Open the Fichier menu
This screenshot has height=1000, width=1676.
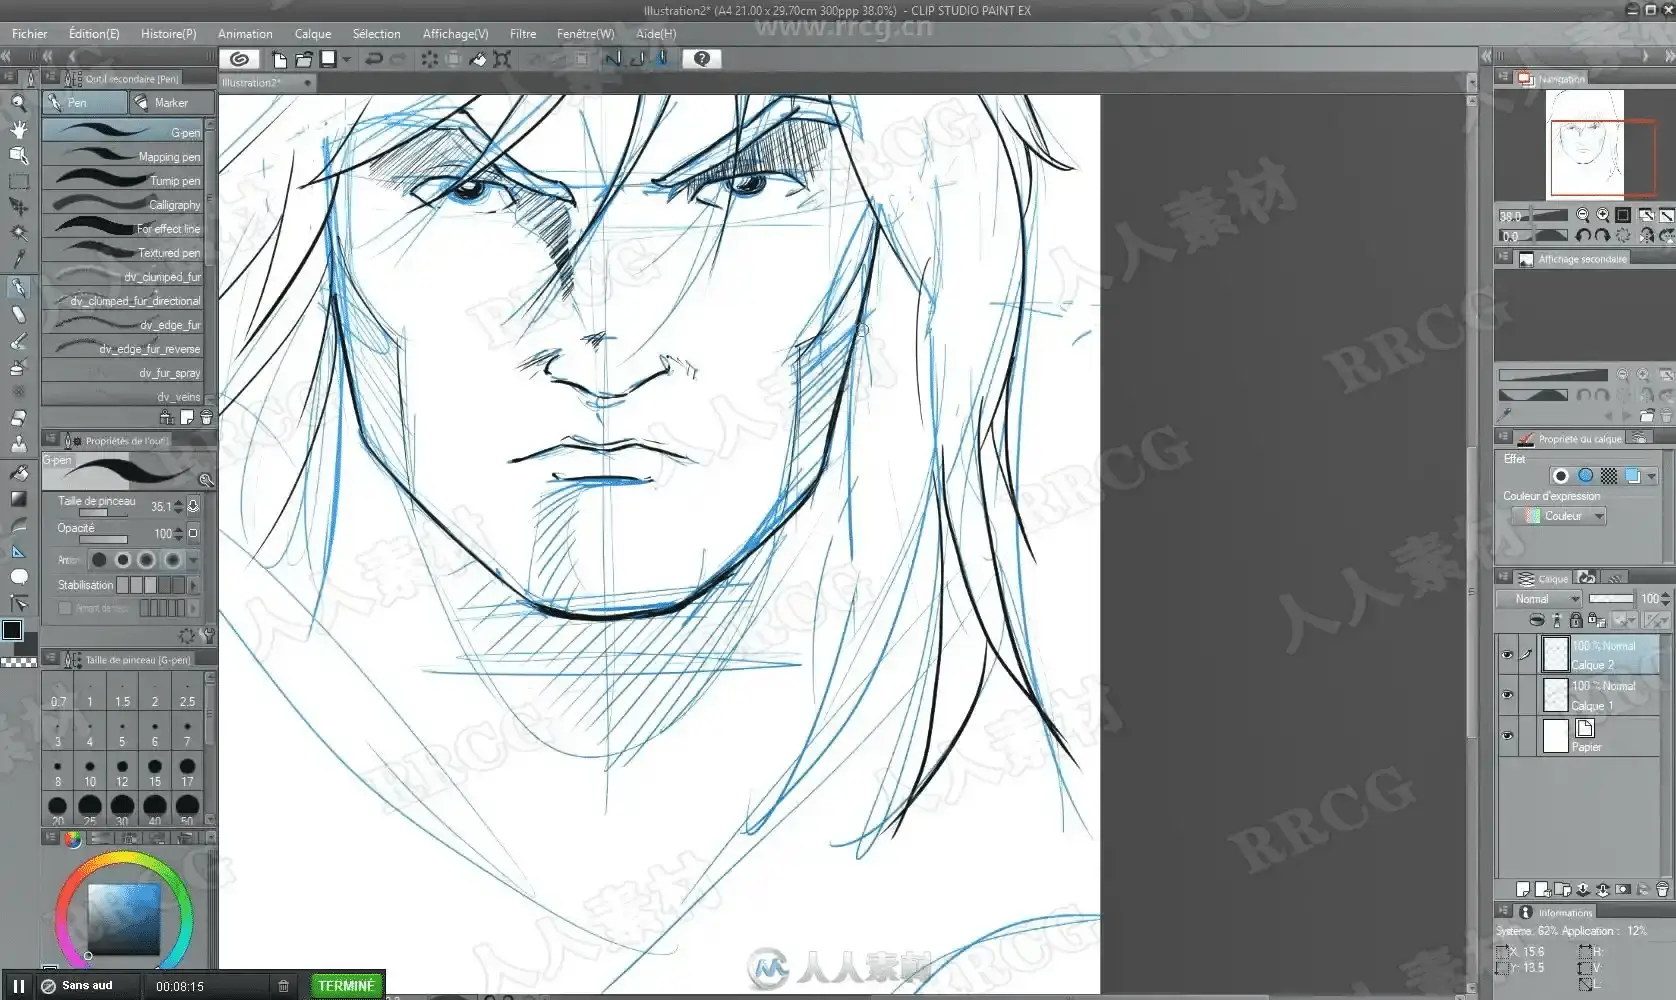[30, 34]
